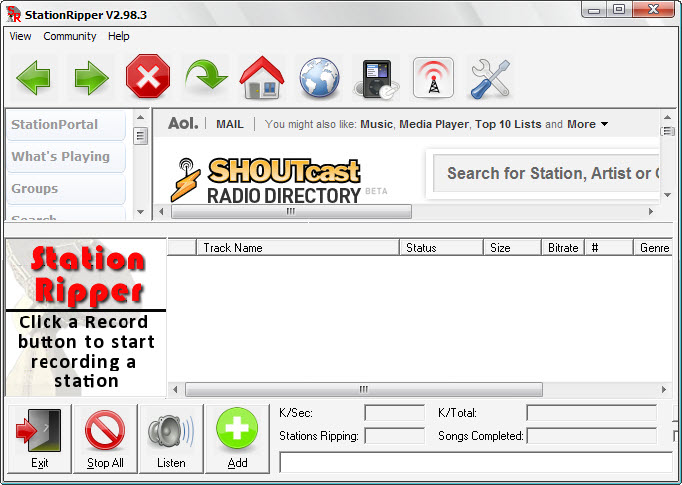The height and width of the screenshot is (485, 682).
Task: Click the sidebar scroll up arrow
Action: 140,117
